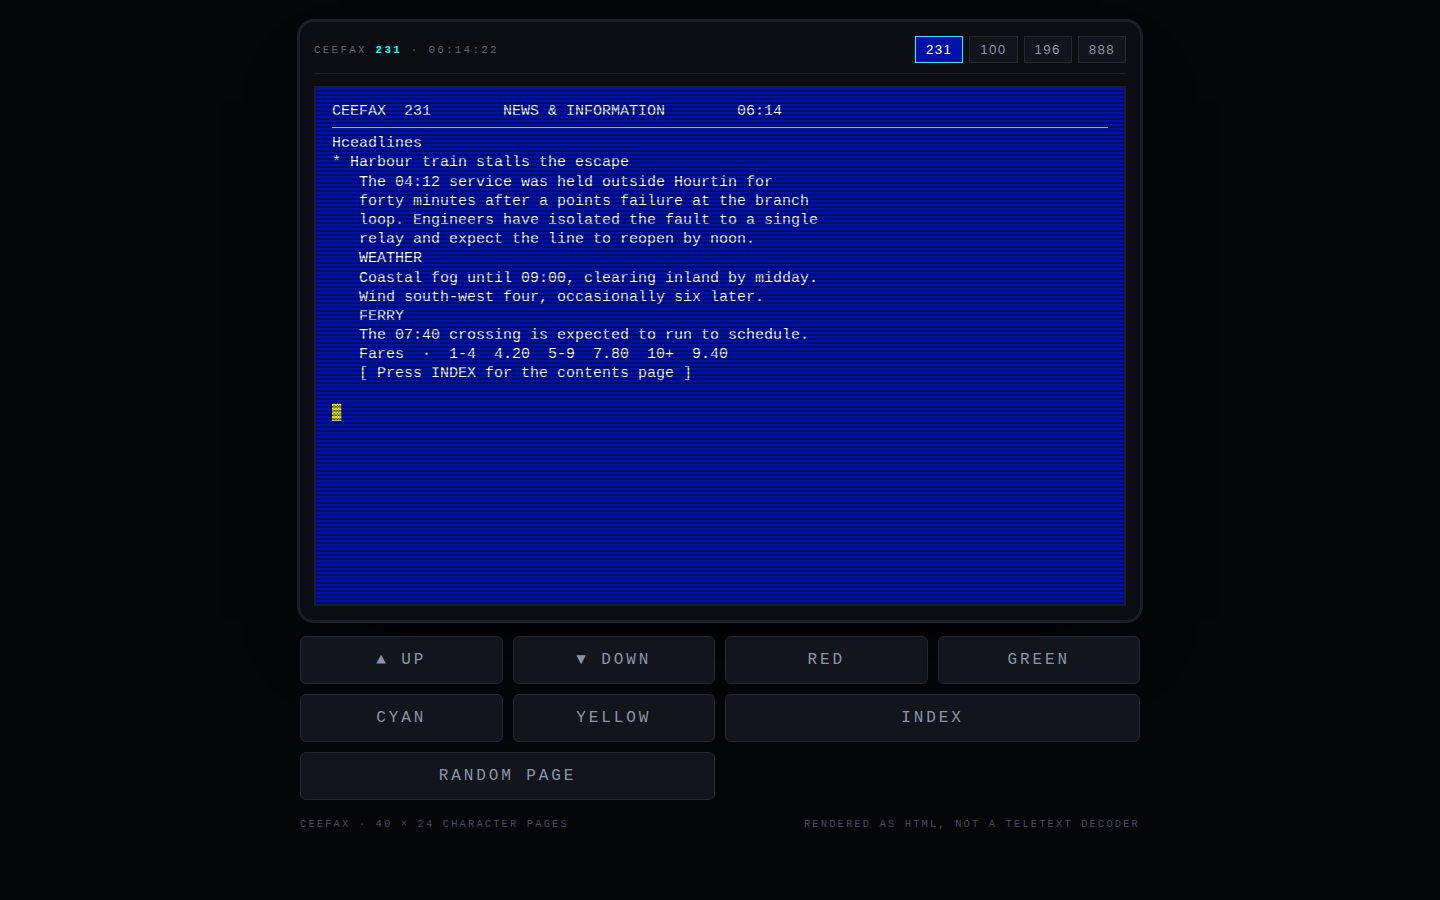This screenshot has width=1440, height=900.
Task: Click 'RENDERED AS HTML, NOT A TELETEXT DECODER' footer
Action: [x=971, y=824]
